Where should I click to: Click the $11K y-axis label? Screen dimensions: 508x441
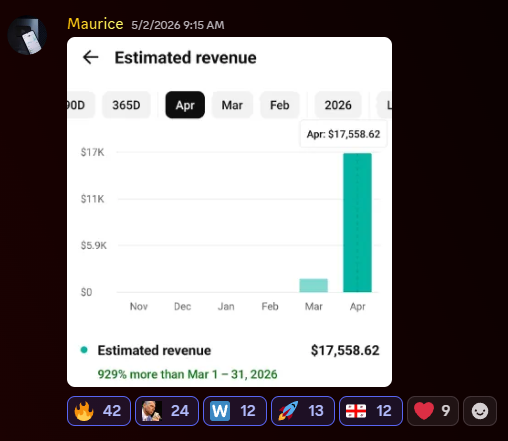(92, 199)
